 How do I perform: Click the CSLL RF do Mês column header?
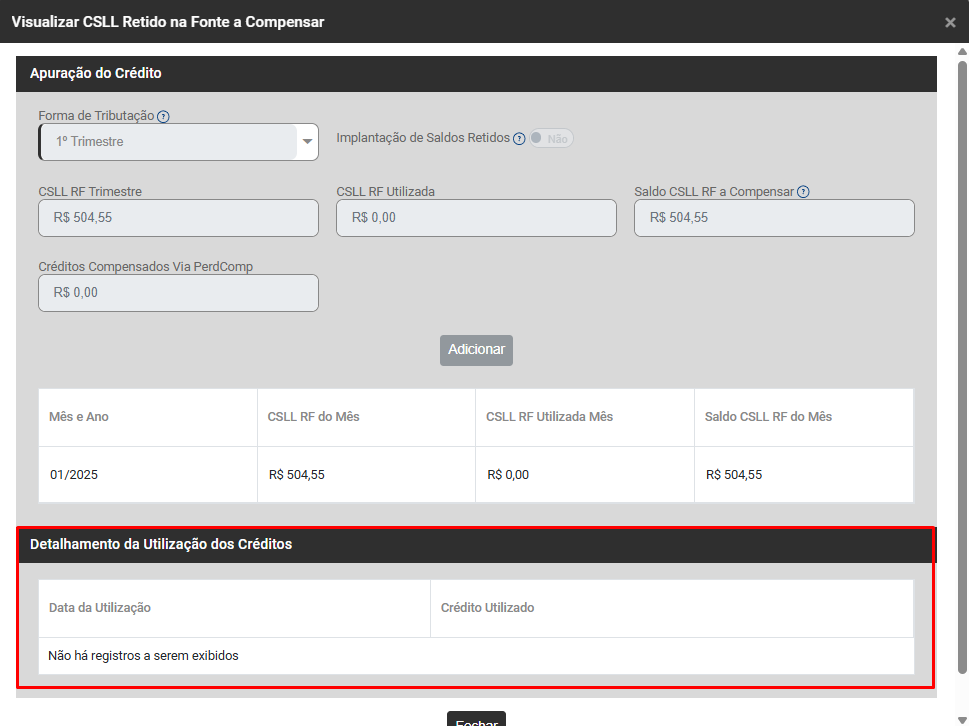[x=313, y=417]
